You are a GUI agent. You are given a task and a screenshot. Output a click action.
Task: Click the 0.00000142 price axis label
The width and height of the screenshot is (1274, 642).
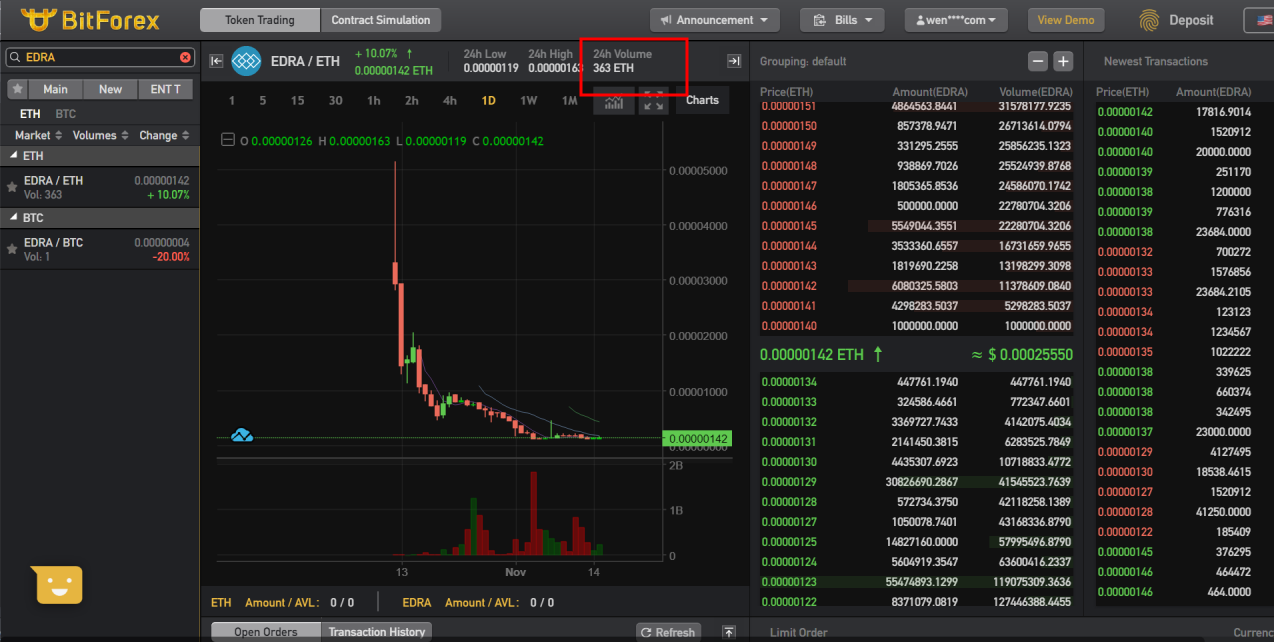[698, 438]
